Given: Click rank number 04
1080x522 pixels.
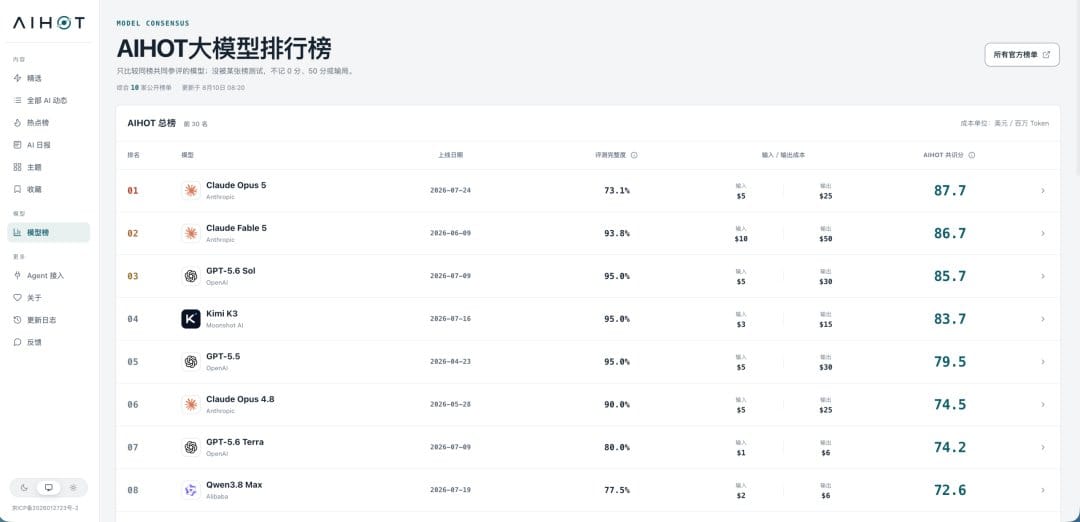Looking at the screenshot, I should coord(133,319).
